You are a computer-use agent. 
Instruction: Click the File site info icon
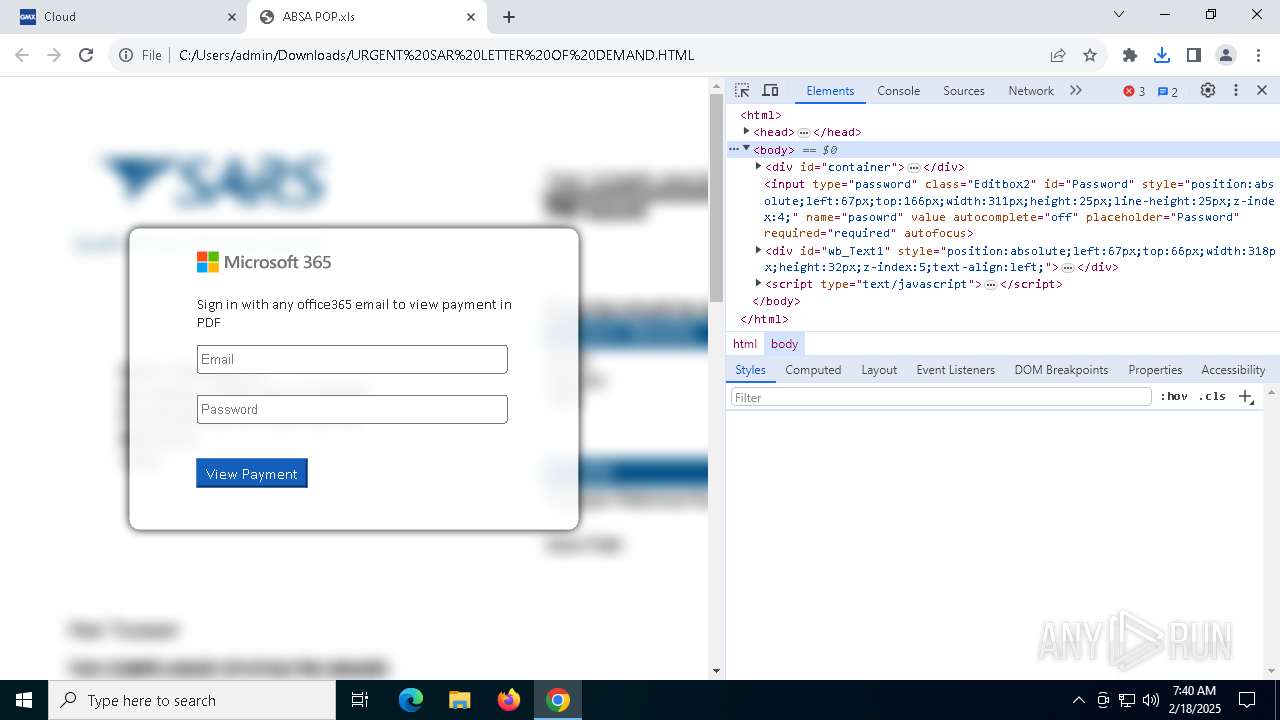coord(140,55)
